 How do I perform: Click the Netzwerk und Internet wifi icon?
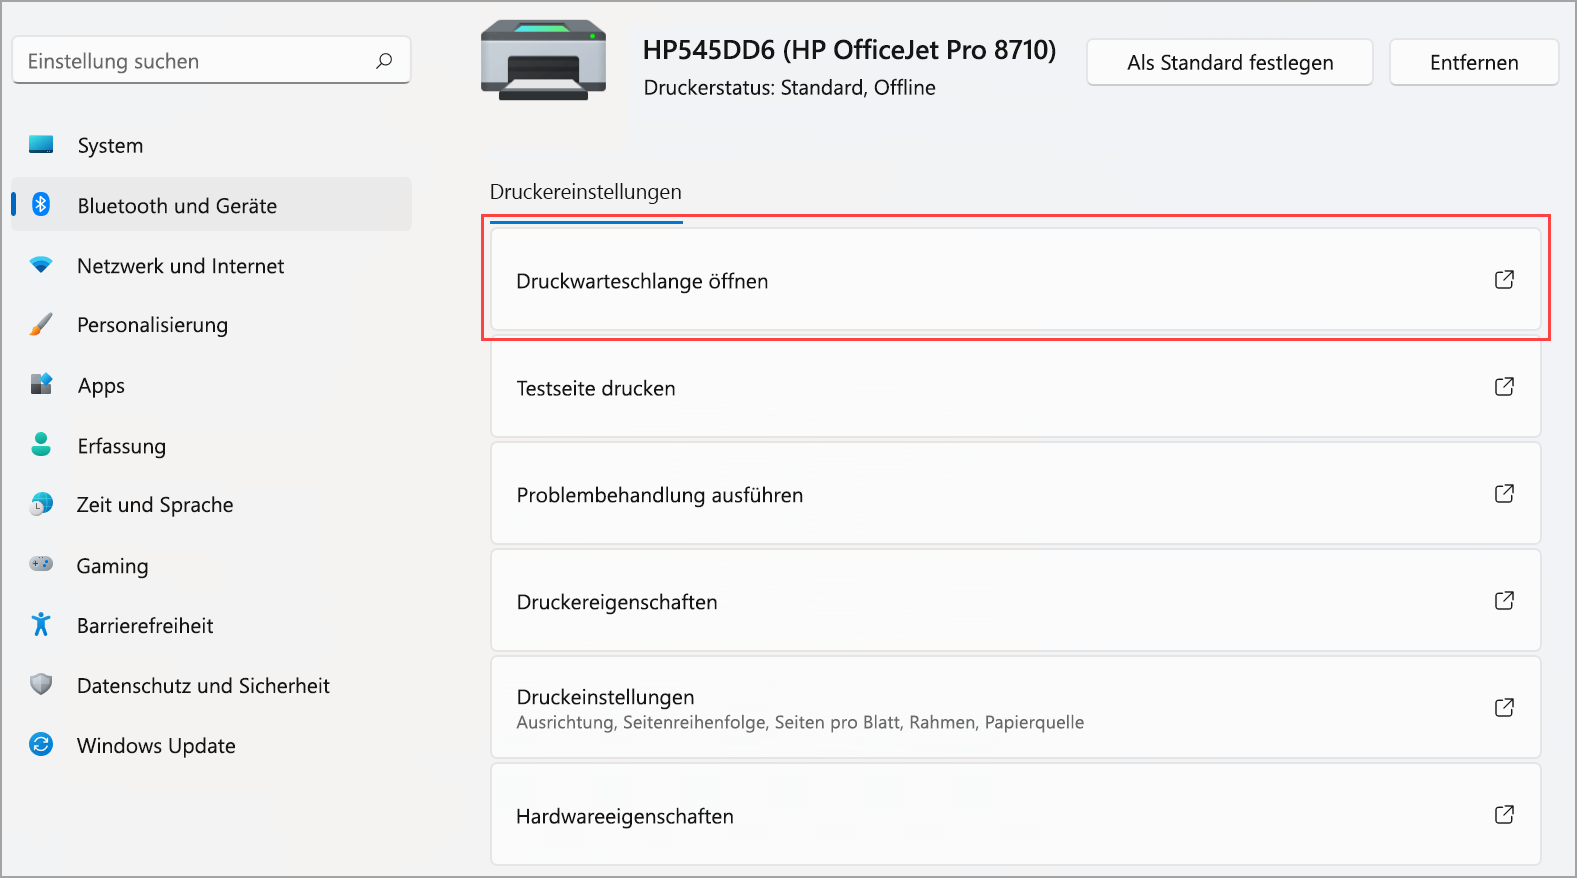(41, 265)
